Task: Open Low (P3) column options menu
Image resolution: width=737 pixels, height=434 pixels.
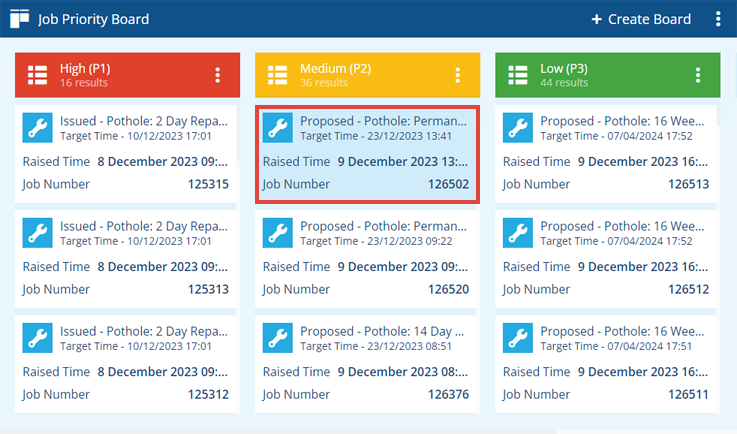Action: point(698,75)
